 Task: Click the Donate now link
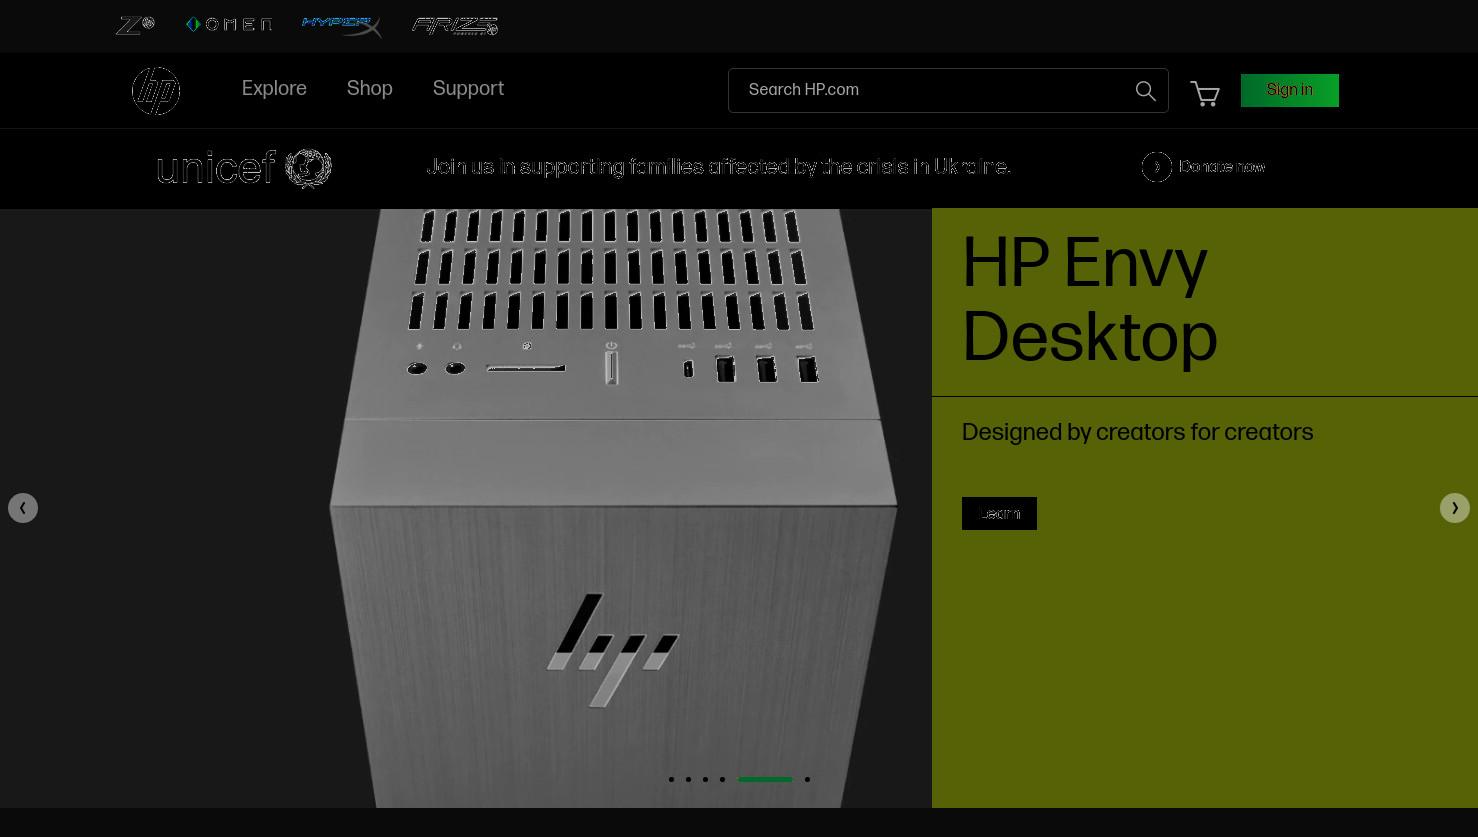[x=1222, y=167]
